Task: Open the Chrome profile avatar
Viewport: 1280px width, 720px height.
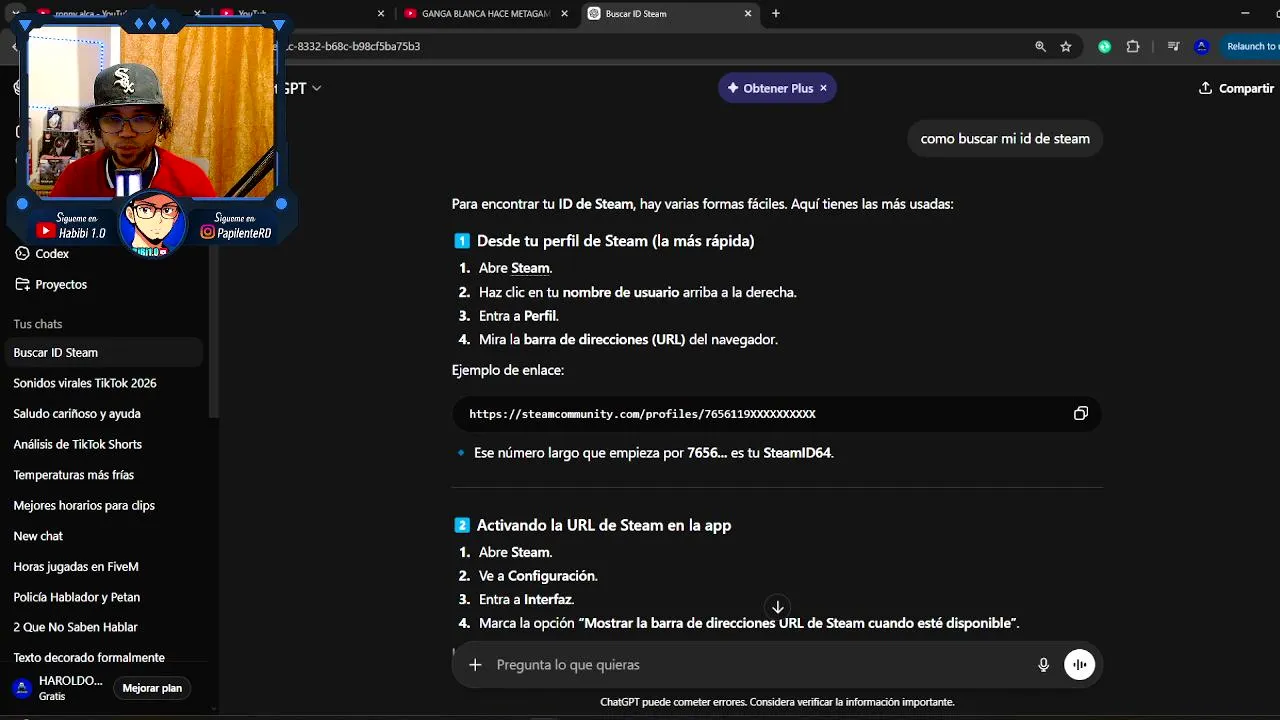Action: 1202,46
